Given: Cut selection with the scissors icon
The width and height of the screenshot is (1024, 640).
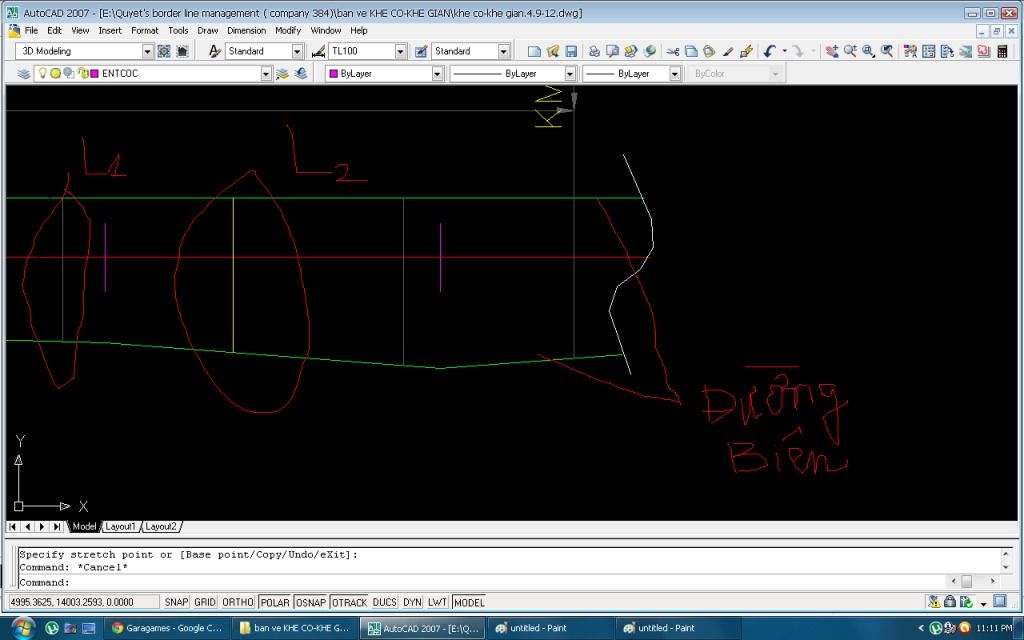Looking at the screenshot, I should (673, 51).
